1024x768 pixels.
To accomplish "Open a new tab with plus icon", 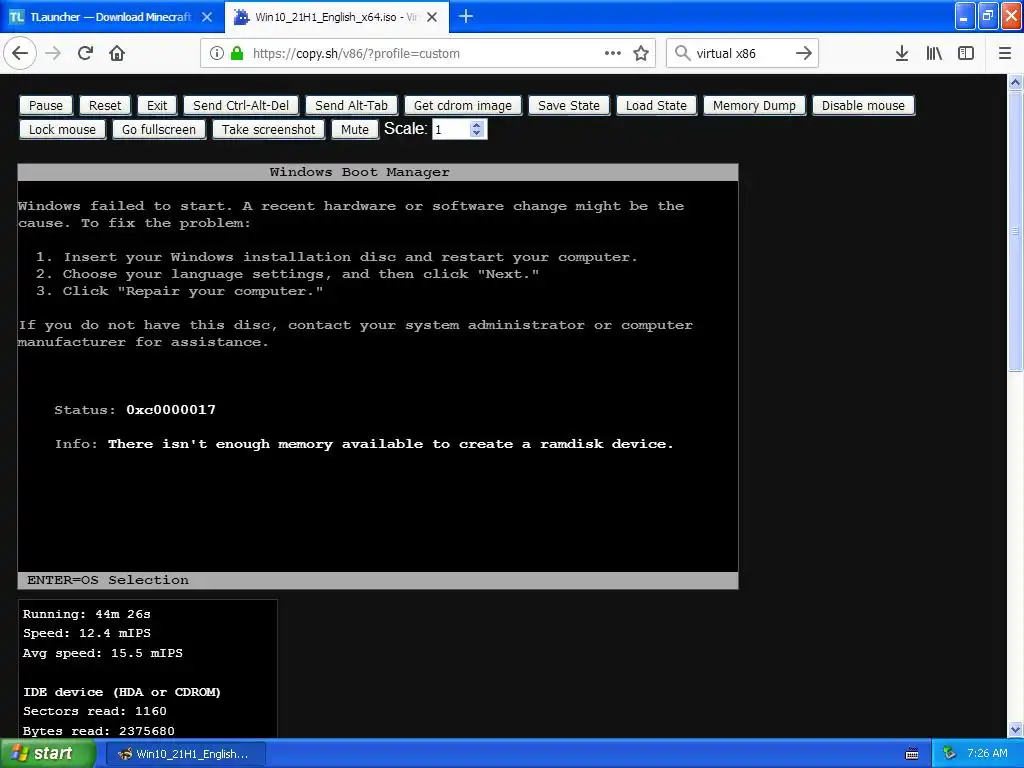I will pyautogui.click(x=466, y=16).
